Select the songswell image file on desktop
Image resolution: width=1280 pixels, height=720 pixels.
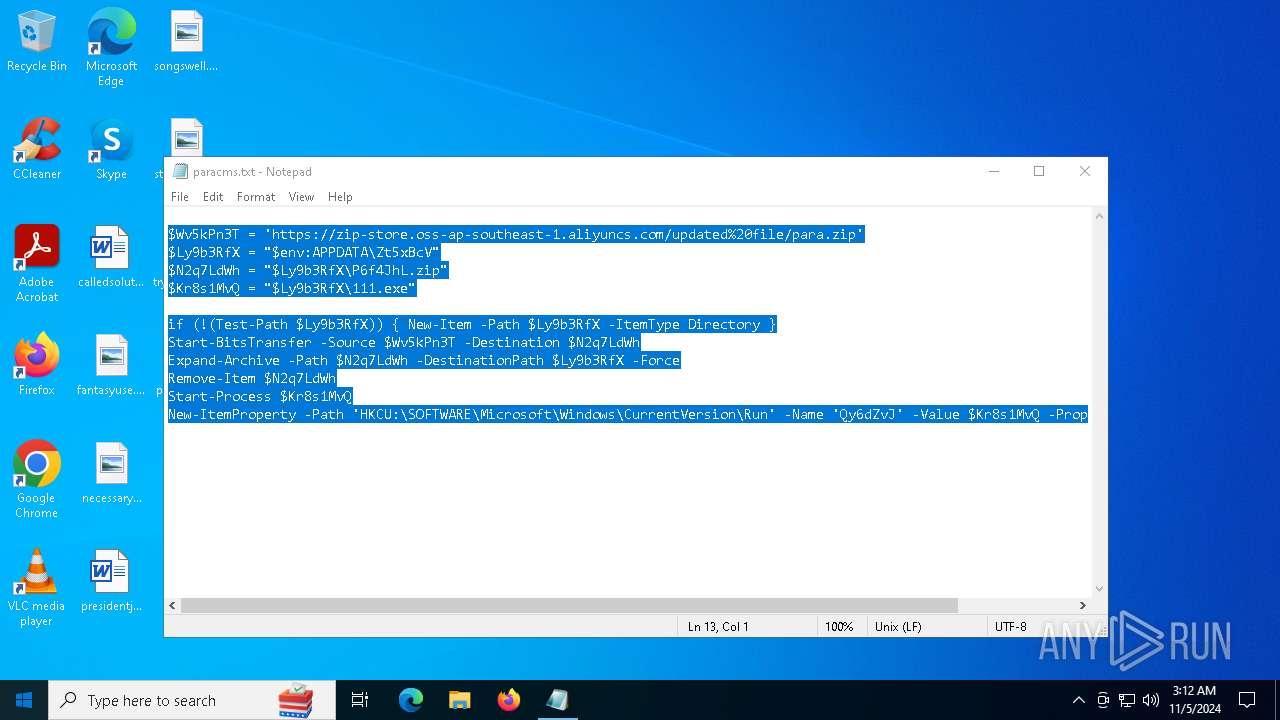pyautogui.click(x=186, y=41)
